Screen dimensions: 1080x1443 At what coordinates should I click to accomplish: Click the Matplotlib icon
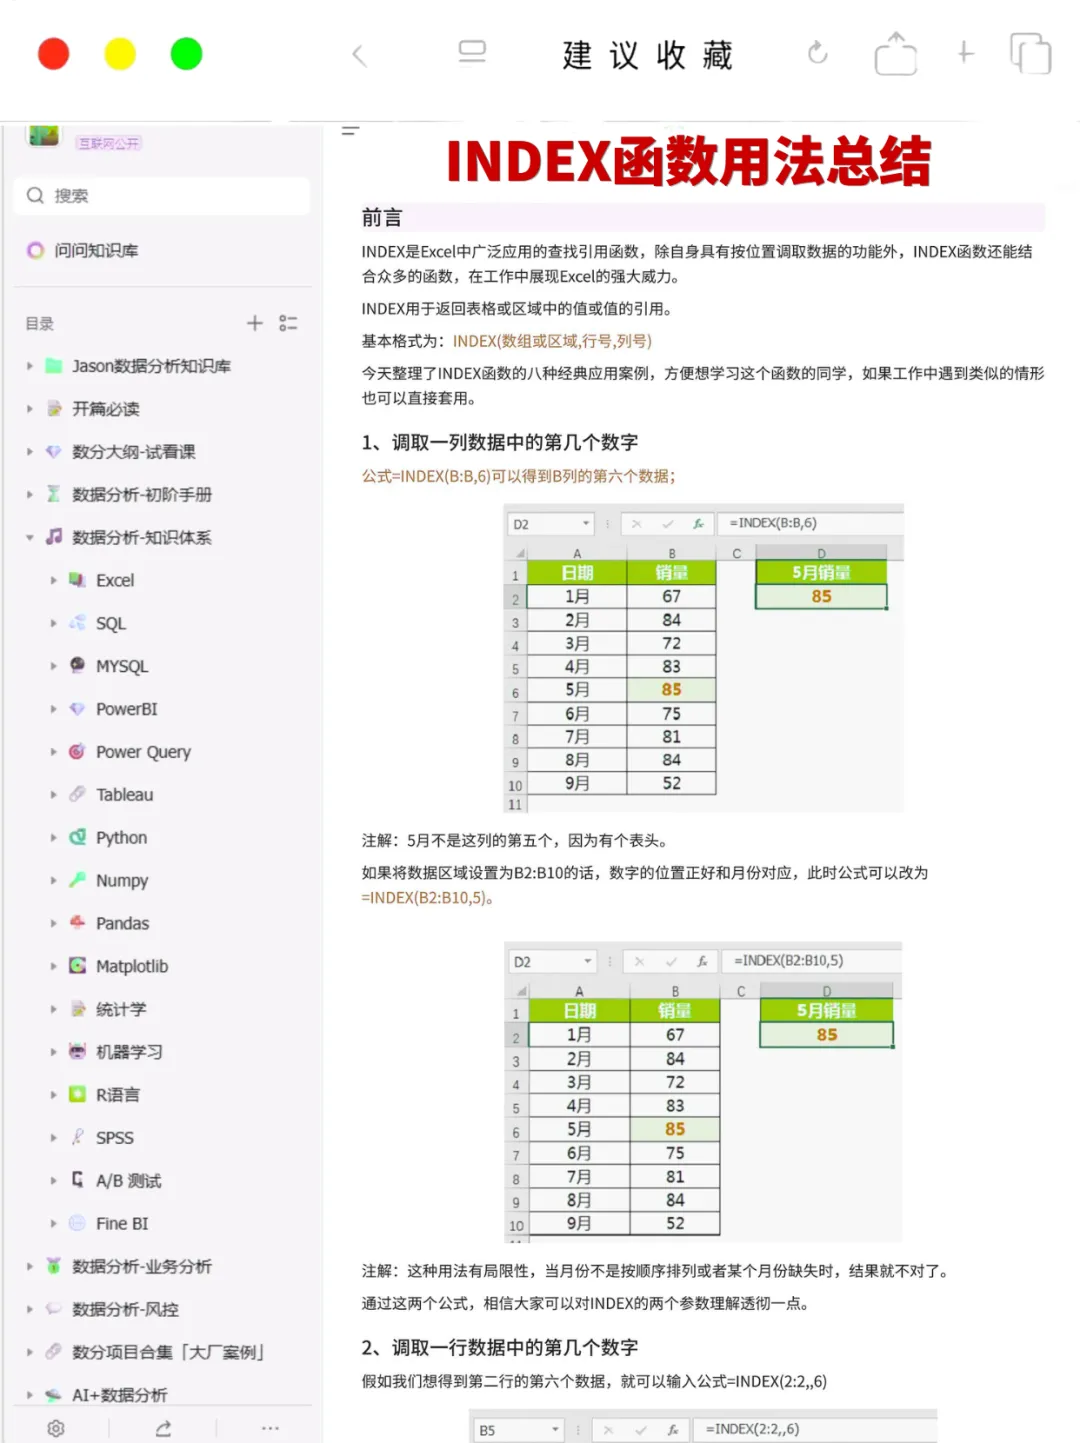[x=77, y=966]
